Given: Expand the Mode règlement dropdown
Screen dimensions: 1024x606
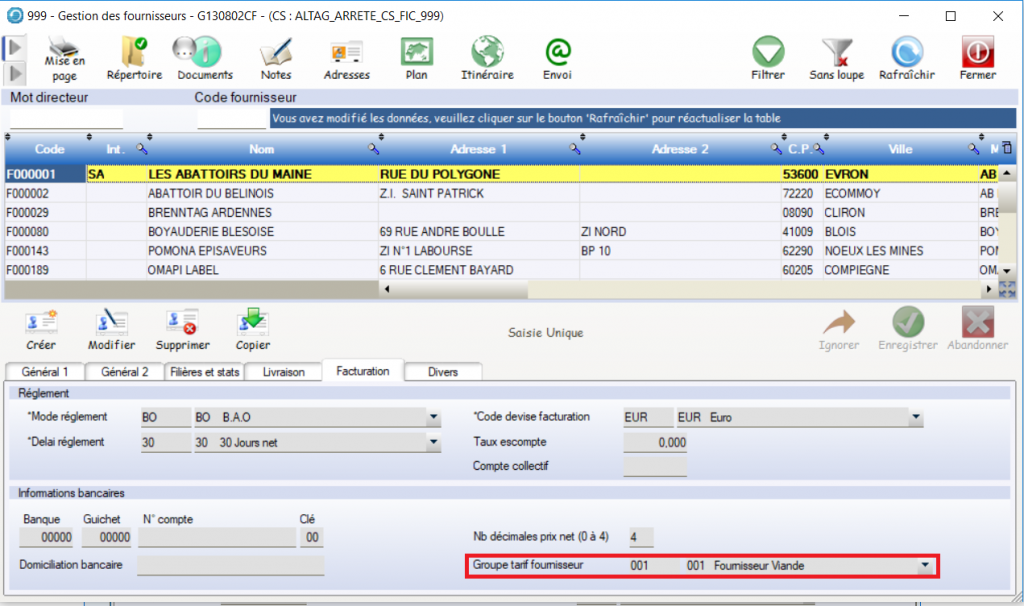Looking at the screenshot, I should [433, 417].
